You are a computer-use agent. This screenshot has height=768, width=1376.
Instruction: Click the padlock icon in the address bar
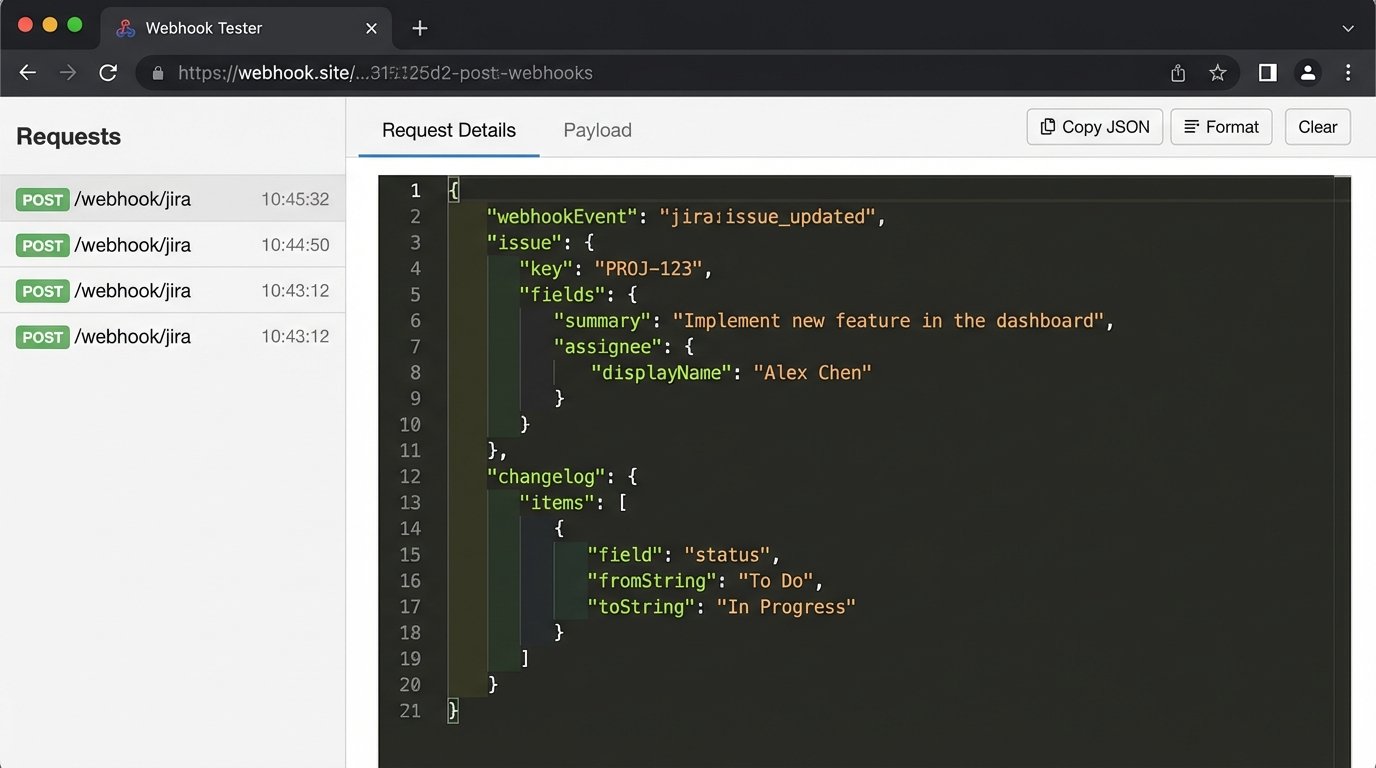pos(156,72)
